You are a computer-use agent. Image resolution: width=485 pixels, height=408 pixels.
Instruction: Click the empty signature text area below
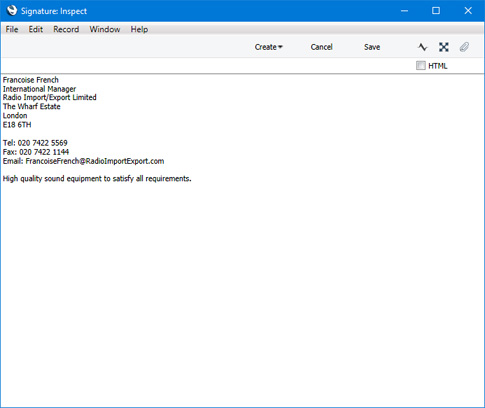[x=242, y=293]
